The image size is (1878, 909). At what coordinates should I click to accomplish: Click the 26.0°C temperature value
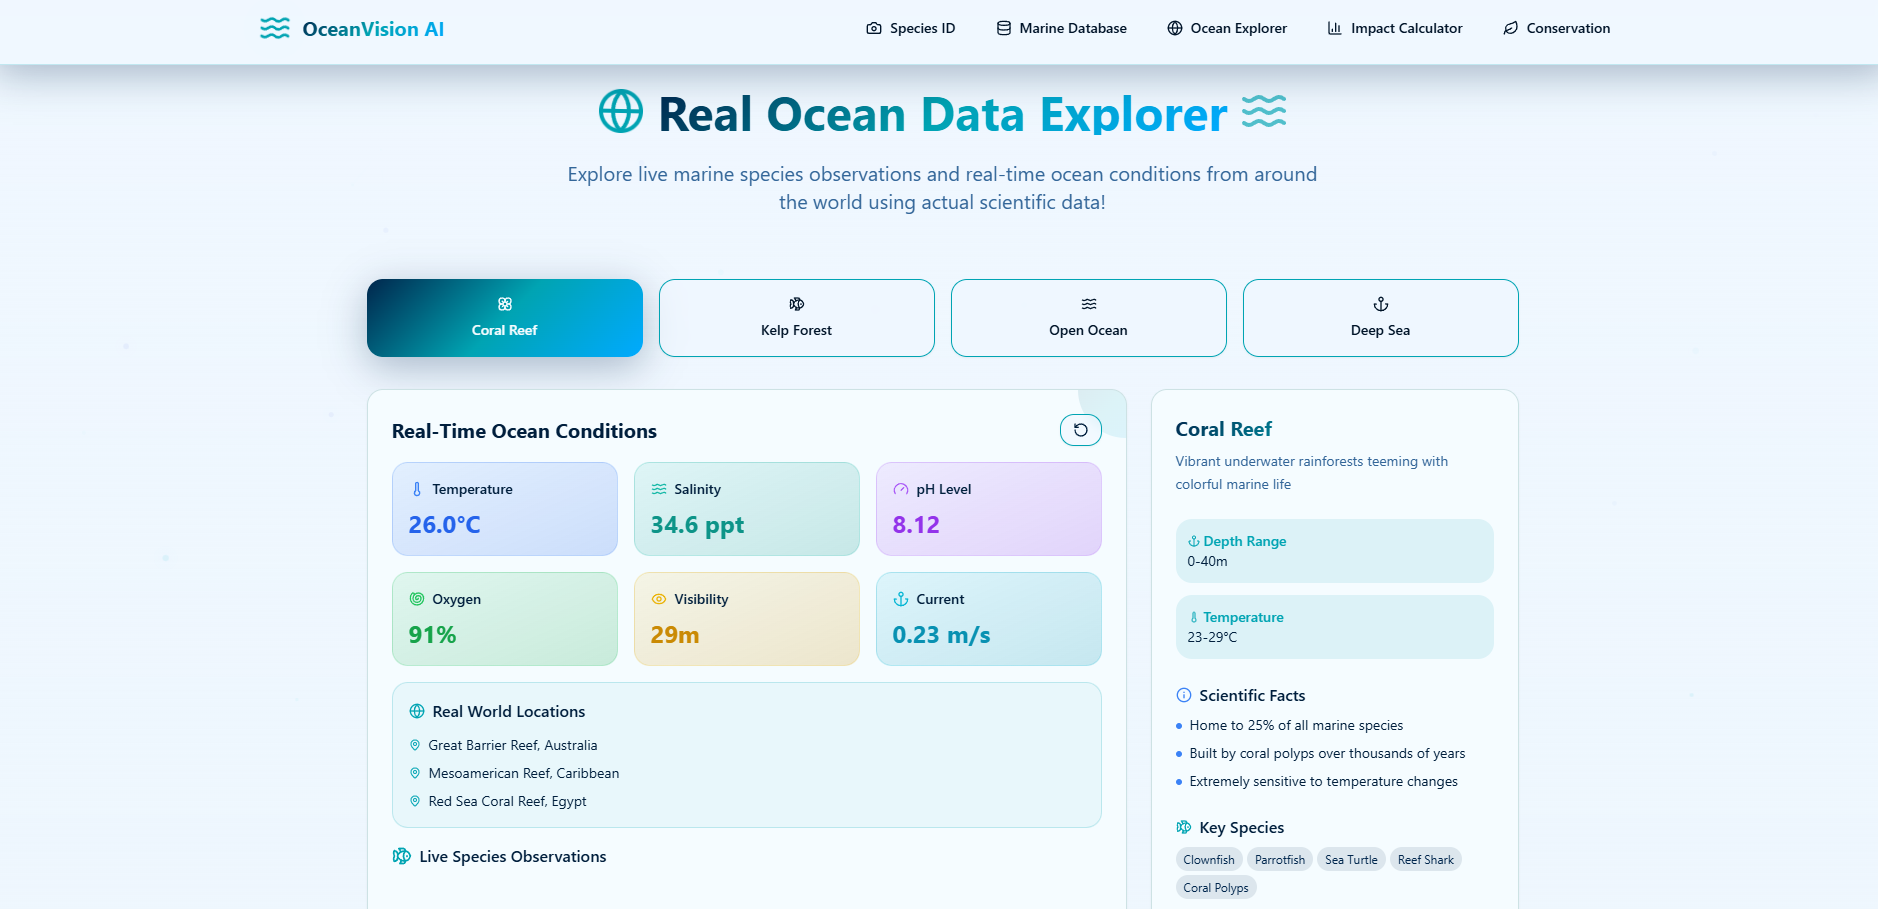click(x=445, y=525)
